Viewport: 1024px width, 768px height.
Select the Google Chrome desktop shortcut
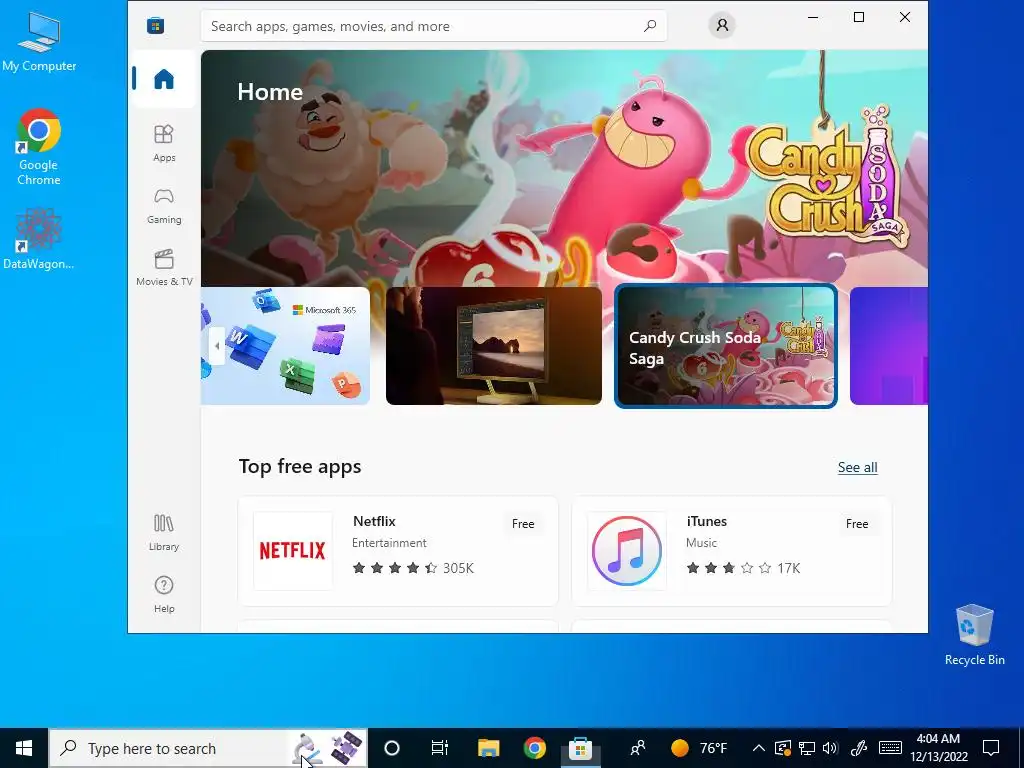coord(39,148)
